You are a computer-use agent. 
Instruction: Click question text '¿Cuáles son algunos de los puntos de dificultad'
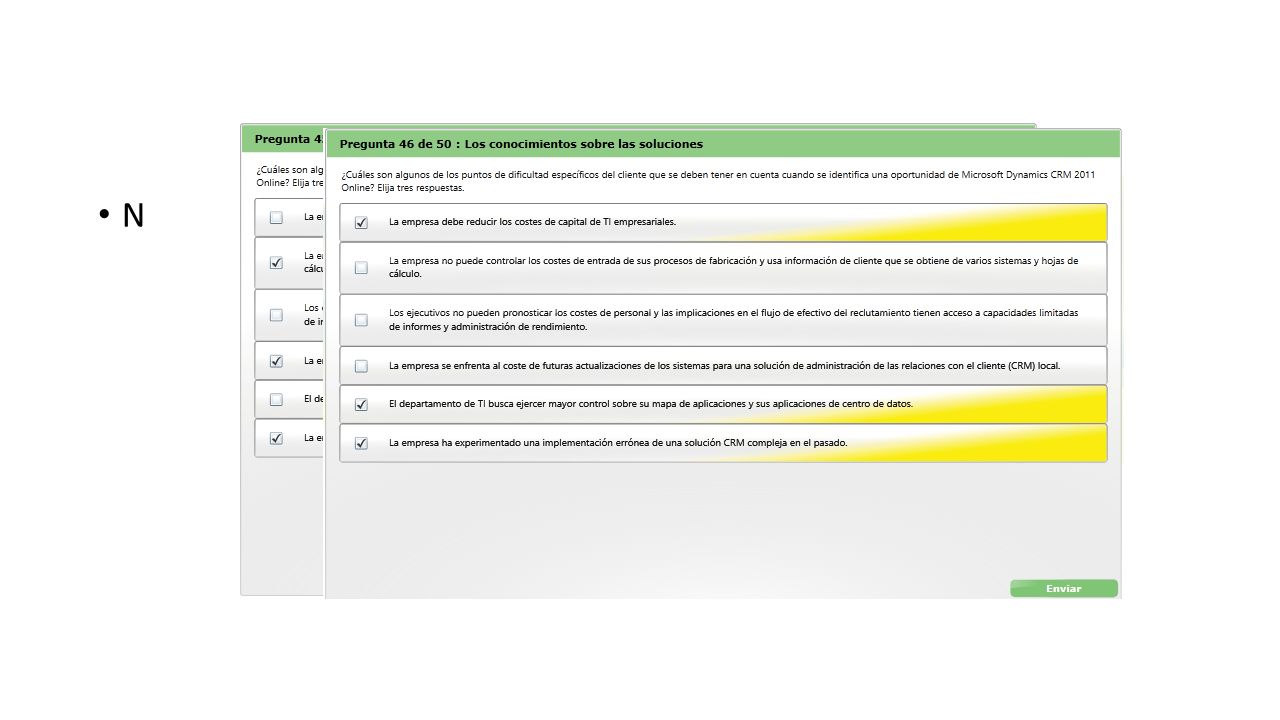click(717, 181)
